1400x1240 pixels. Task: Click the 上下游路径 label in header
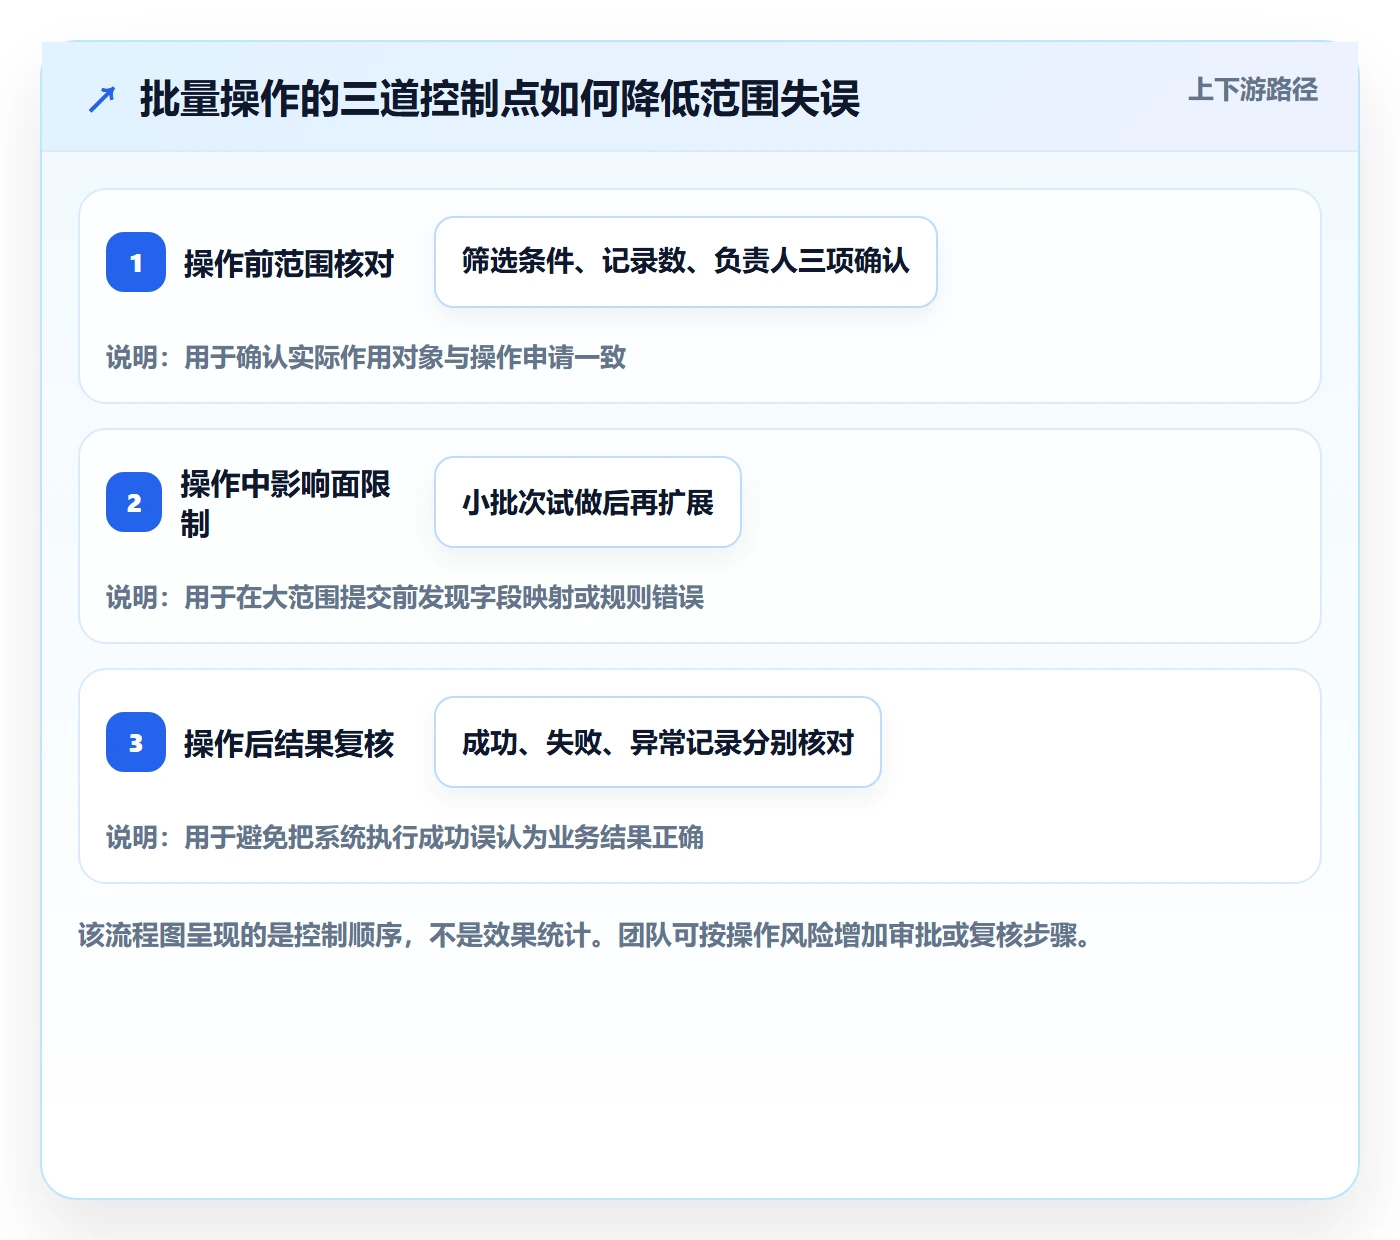click(1253, 90)
